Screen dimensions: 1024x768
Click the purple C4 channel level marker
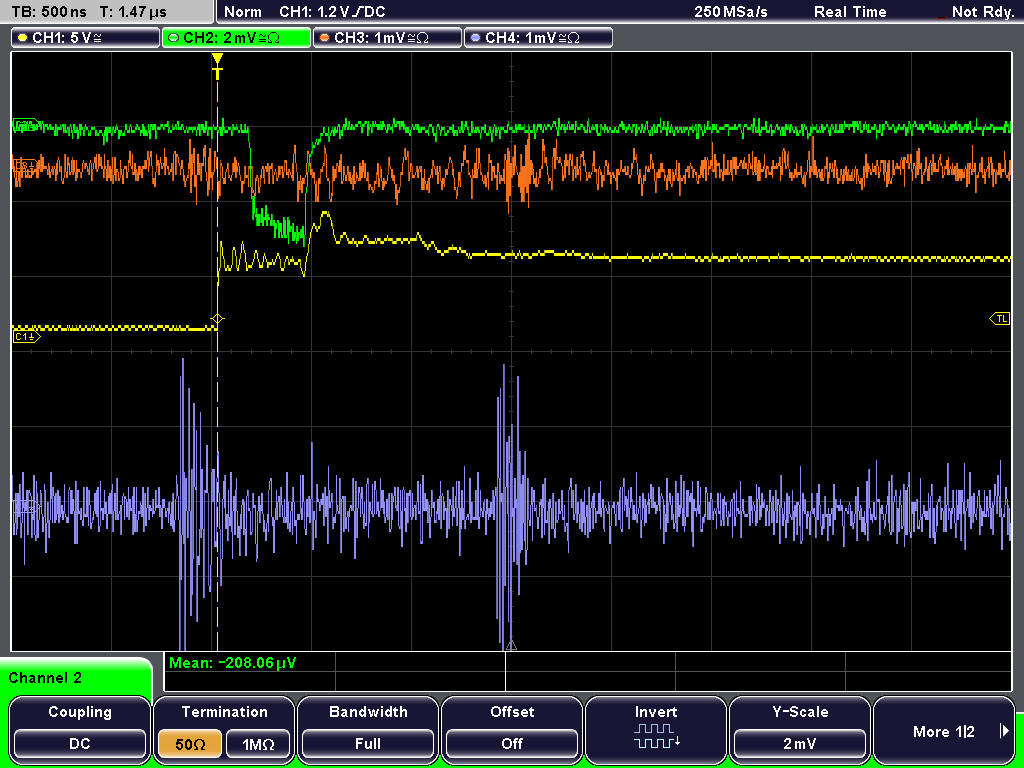tap(25, 505)
